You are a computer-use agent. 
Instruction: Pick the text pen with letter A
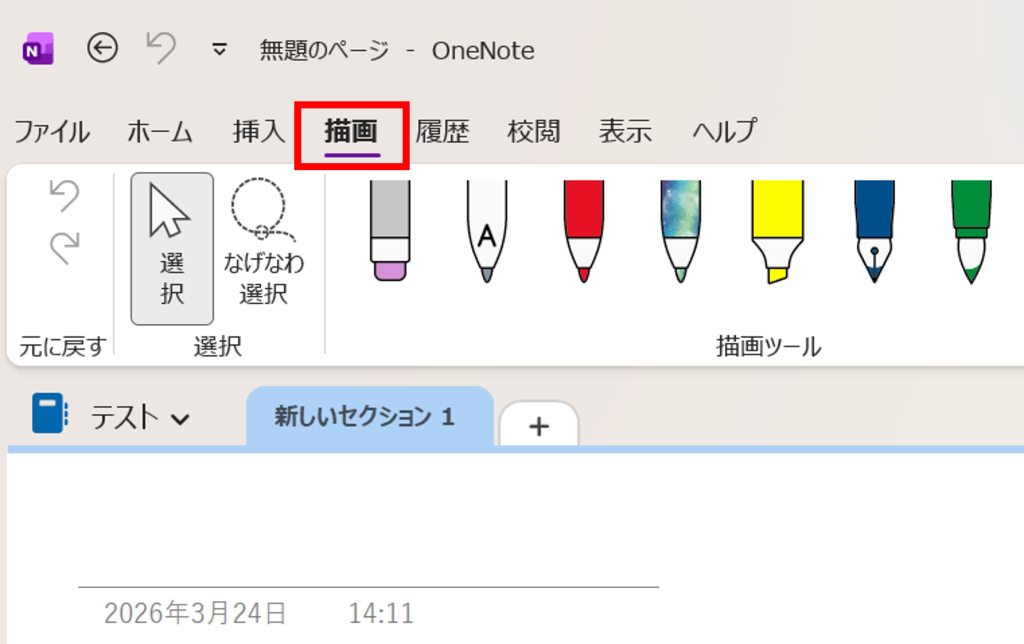pyautogui.click(x=486, y=231)
